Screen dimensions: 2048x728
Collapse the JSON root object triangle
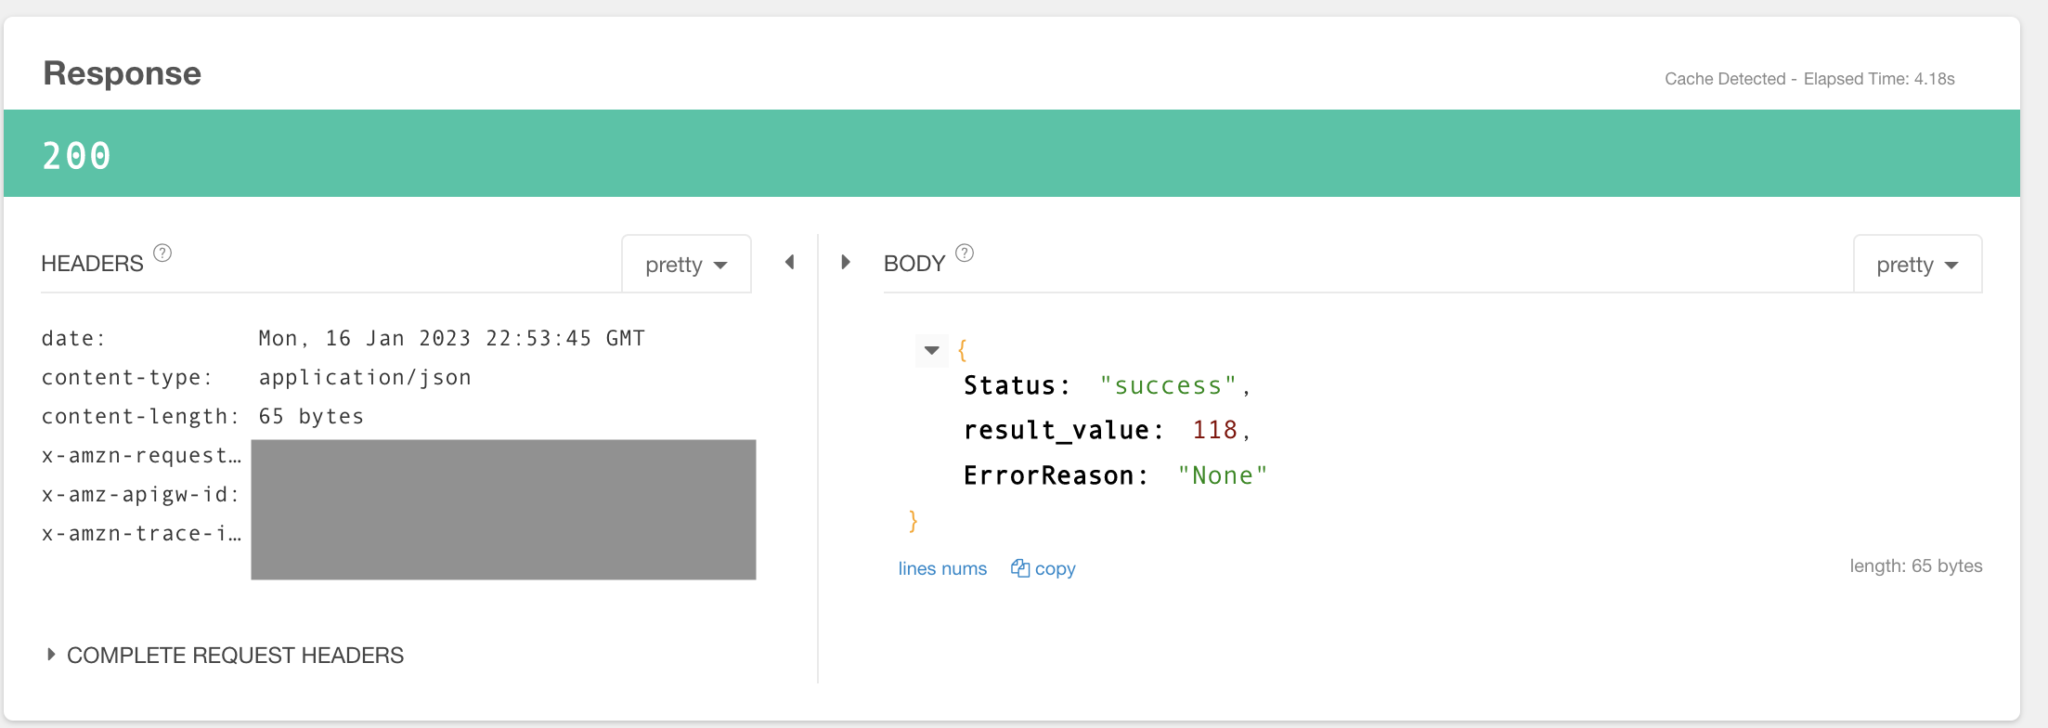[x=932, y=350]
